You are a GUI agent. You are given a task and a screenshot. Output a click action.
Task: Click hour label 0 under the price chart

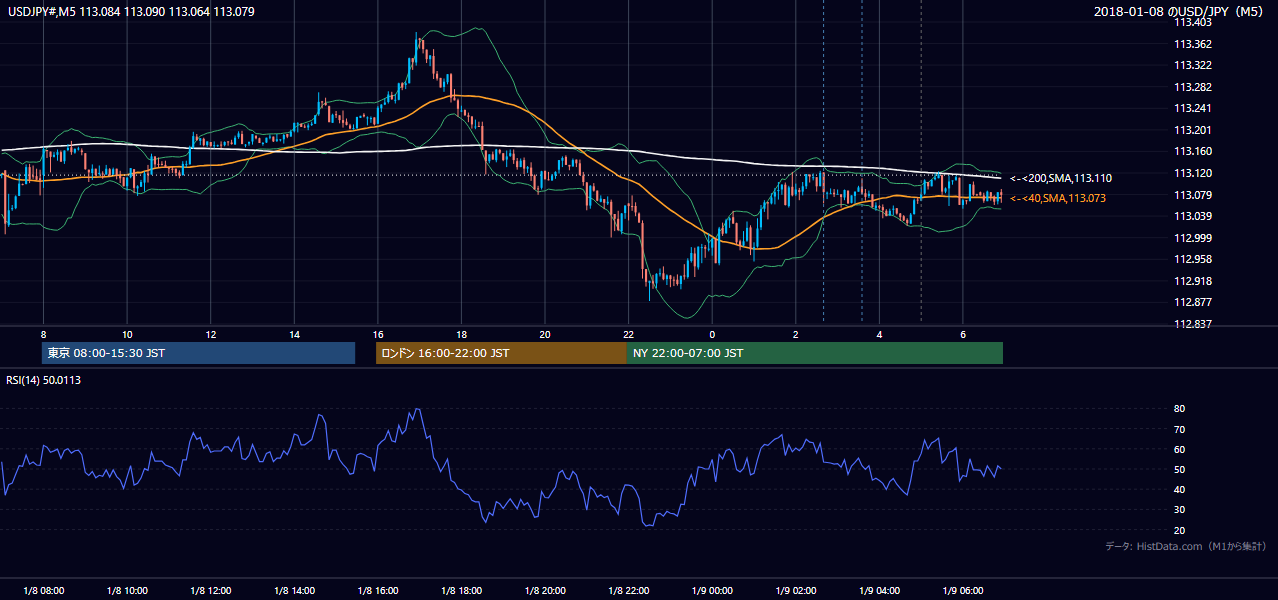[x=712, y=334]
